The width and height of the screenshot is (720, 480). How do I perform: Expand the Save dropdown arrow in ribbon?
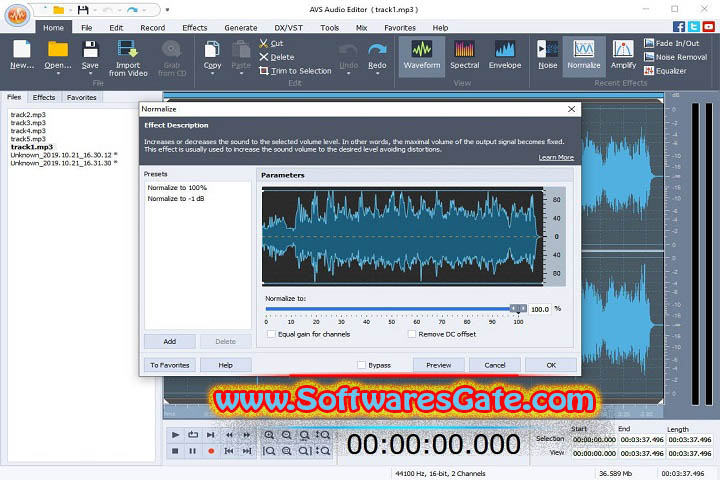pos(90,73)
